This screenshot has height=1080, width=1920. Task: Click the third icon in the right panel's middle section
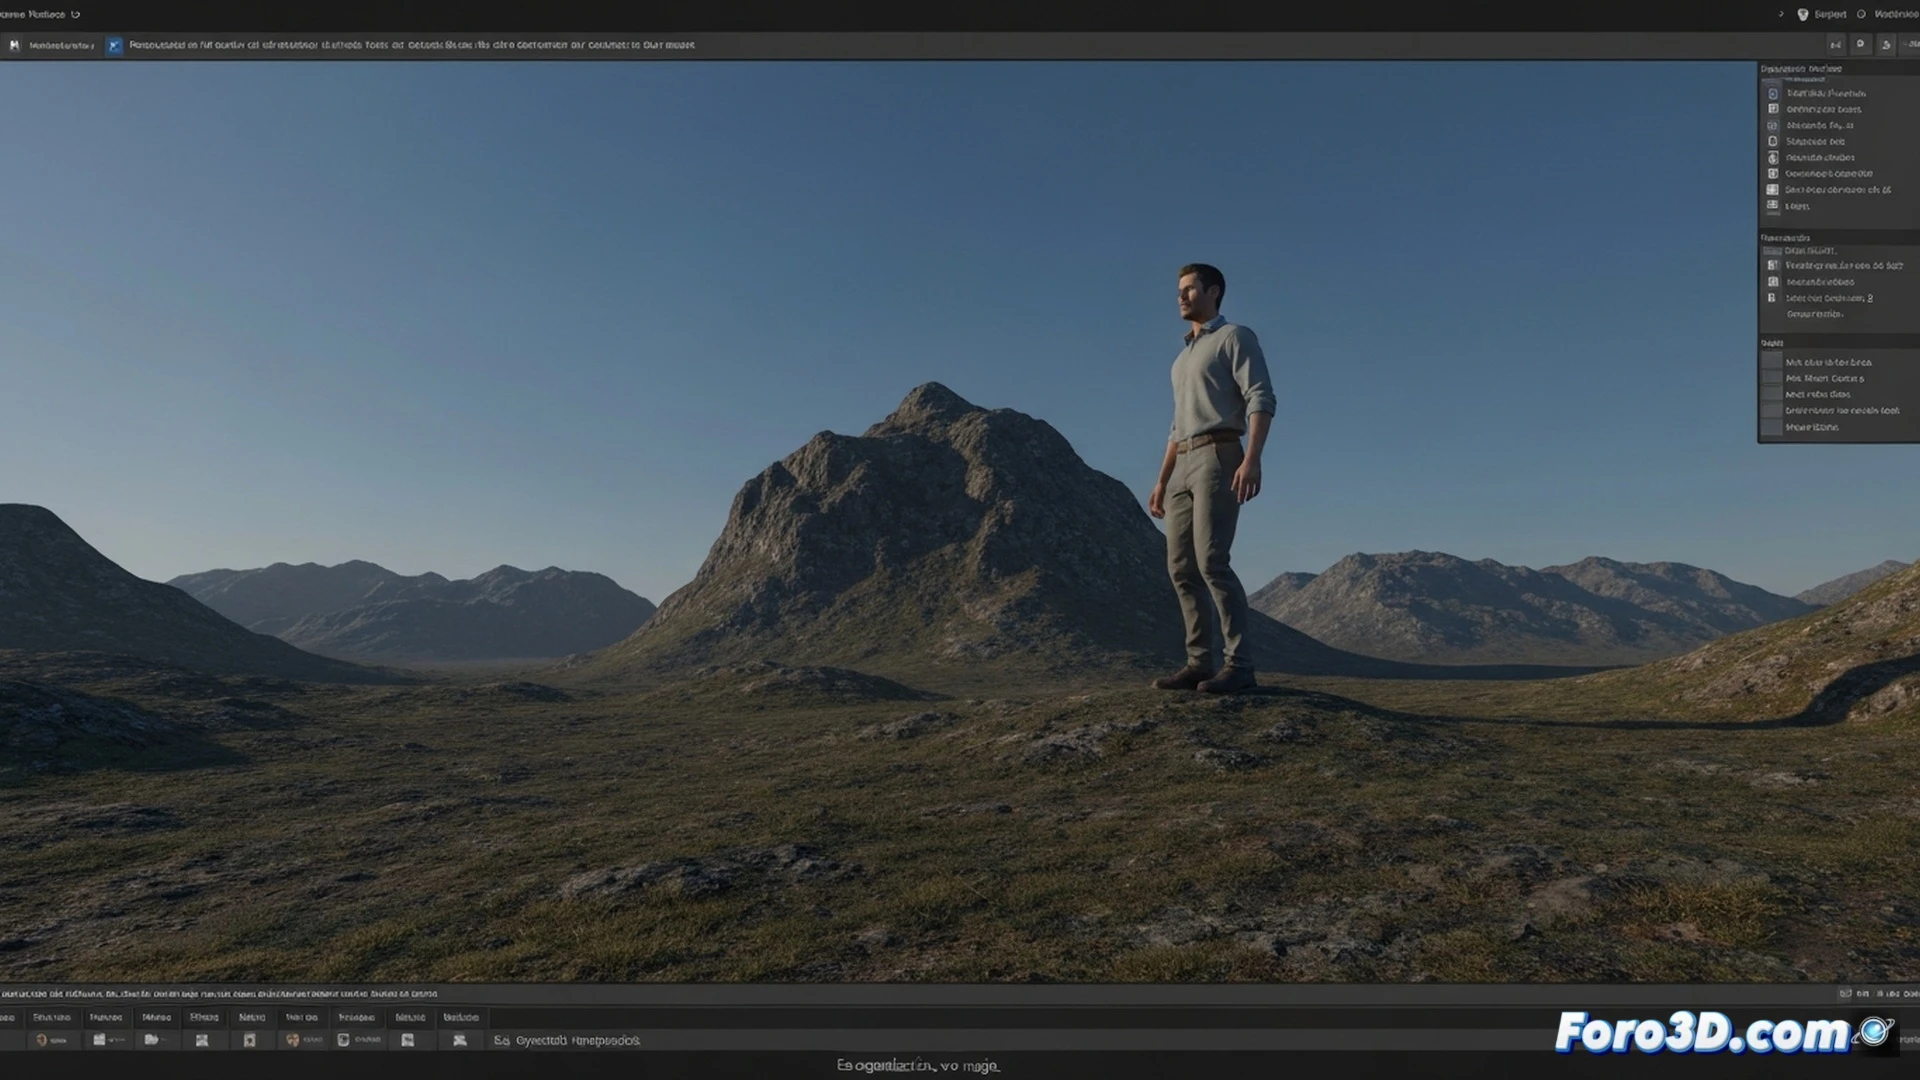click(x=1773, y=298)
